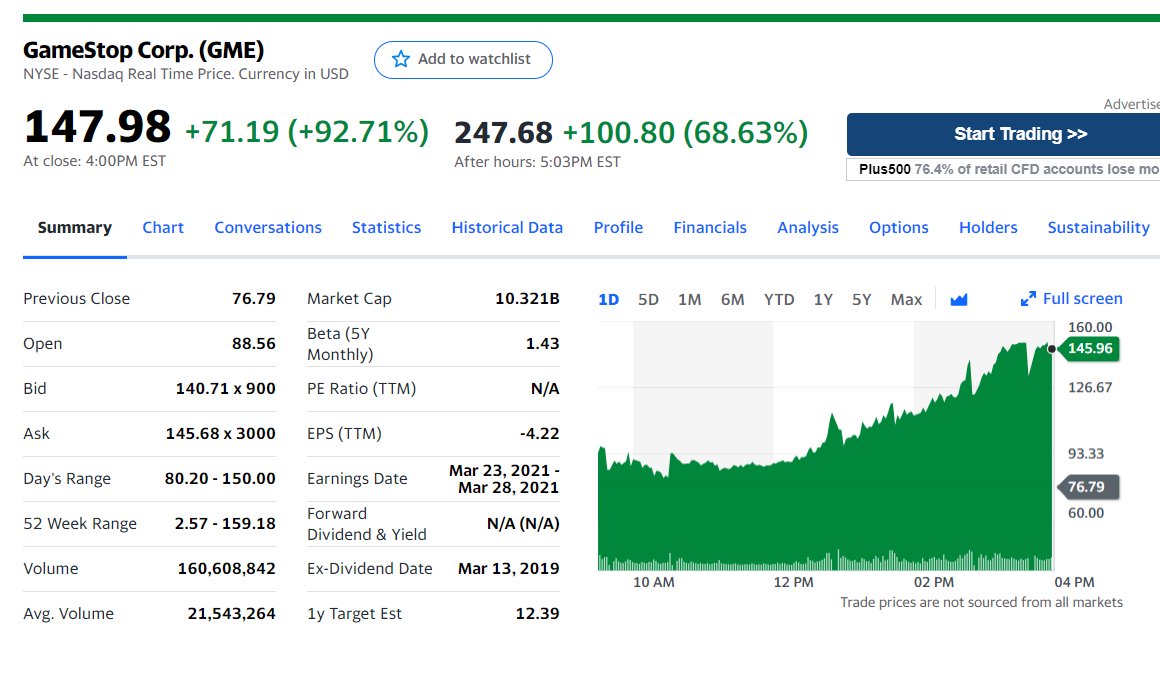This screenshot has height=674, width=1160.
Task: Click the star icon in Add to watchlist
Action: [x=401, y=59]
